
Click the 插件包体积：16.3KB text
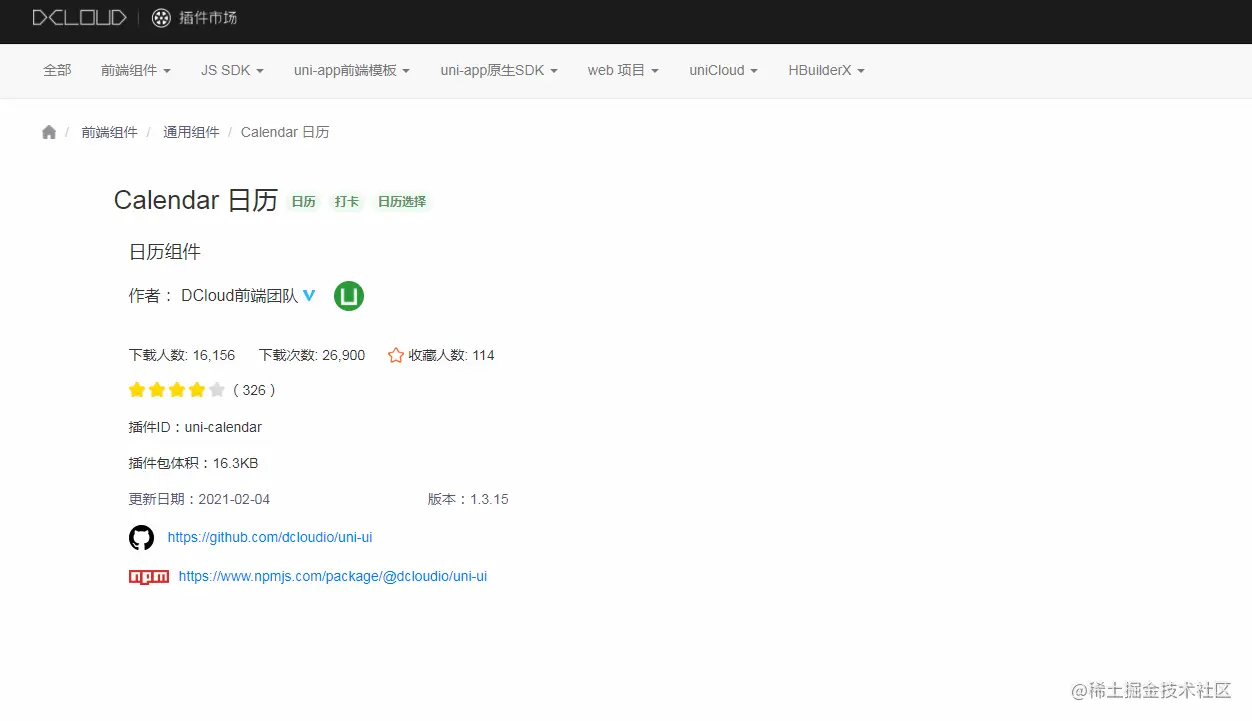193,463
